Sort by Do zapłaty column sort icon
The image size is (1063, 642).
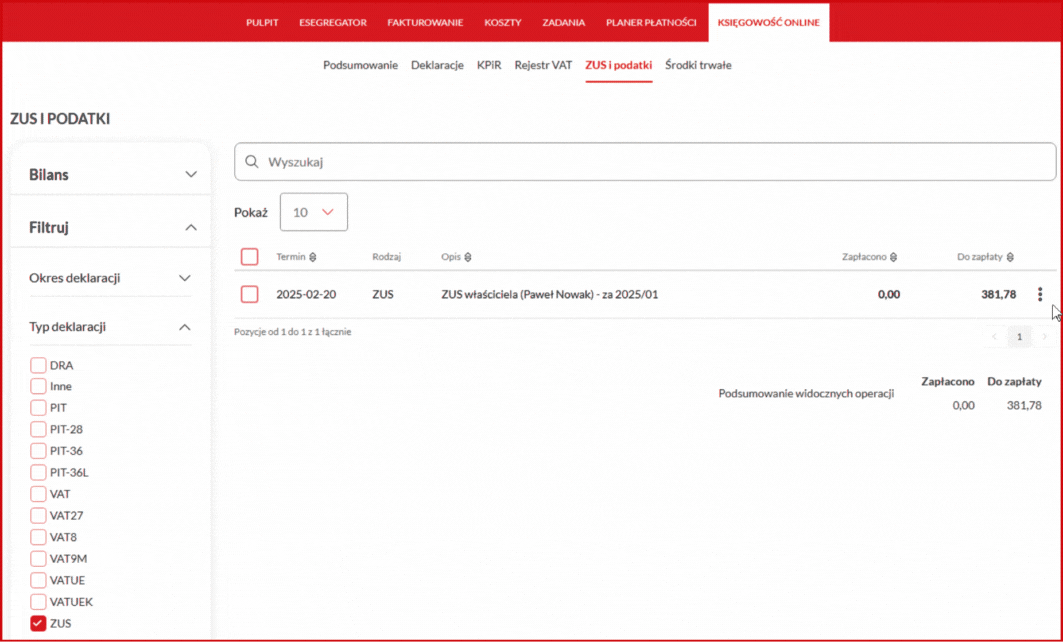[1010, 257]
